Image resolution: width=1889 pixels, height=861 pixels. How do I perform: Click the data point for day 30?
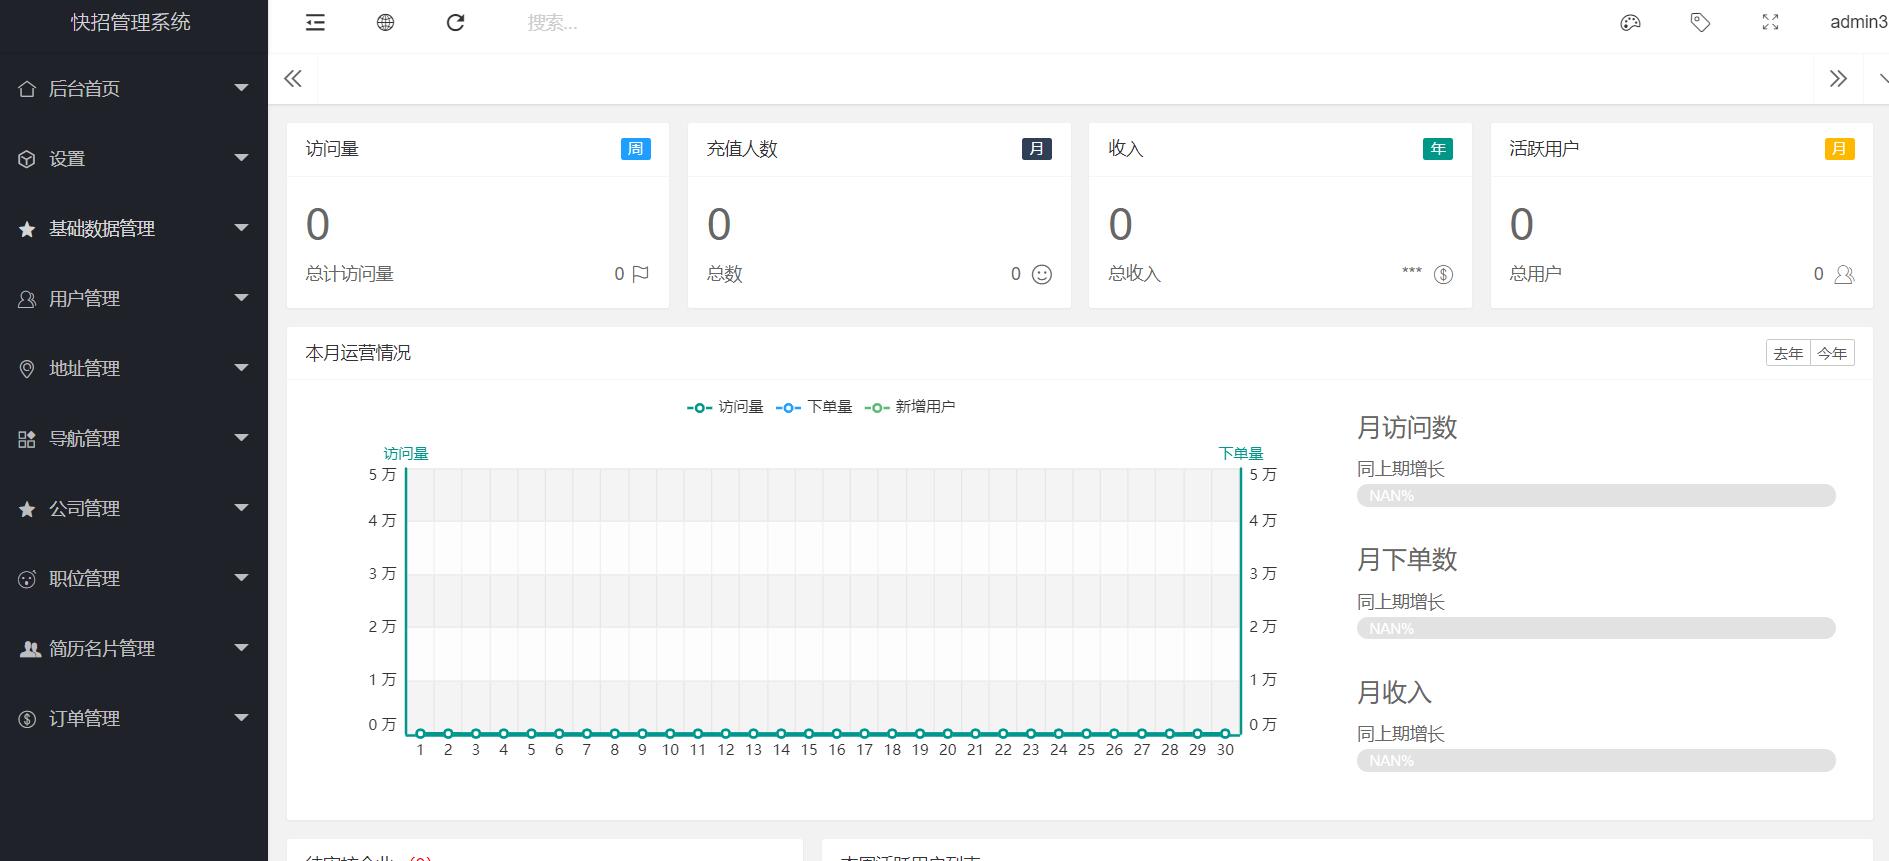click(1225, 734)
